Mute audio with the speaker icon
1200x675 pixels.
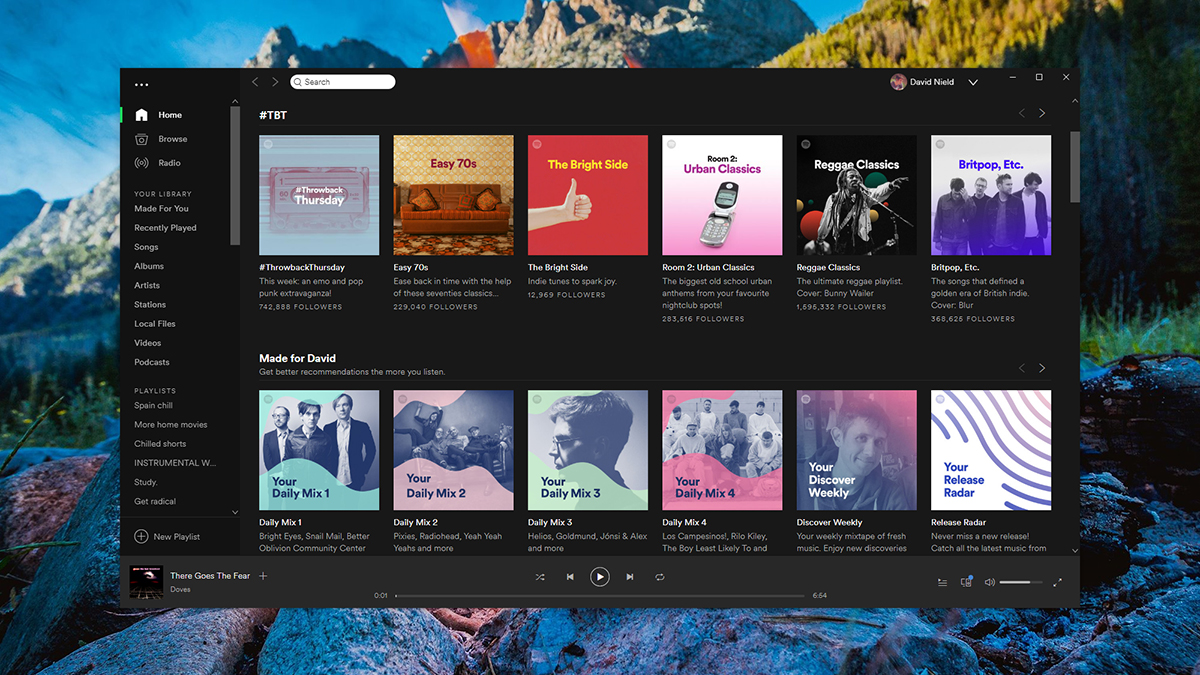point(989,582)
